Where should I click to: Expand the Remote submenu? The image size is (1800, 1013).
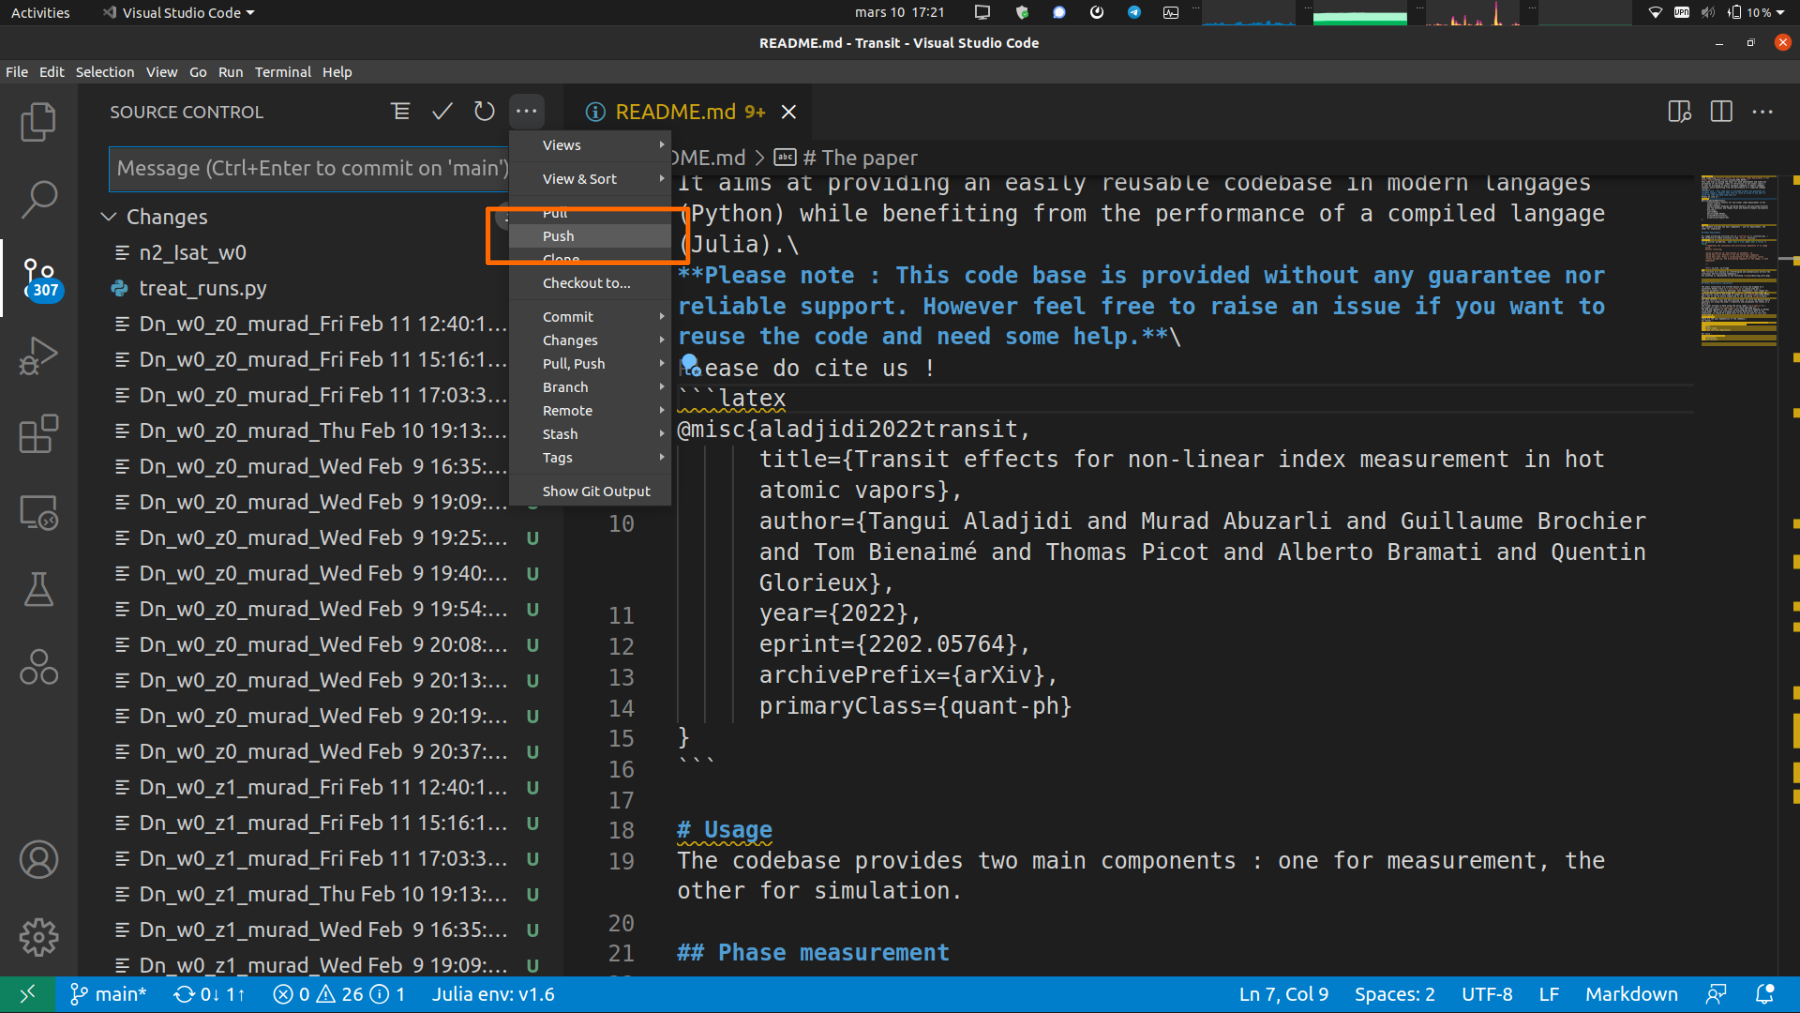[590, 411]
